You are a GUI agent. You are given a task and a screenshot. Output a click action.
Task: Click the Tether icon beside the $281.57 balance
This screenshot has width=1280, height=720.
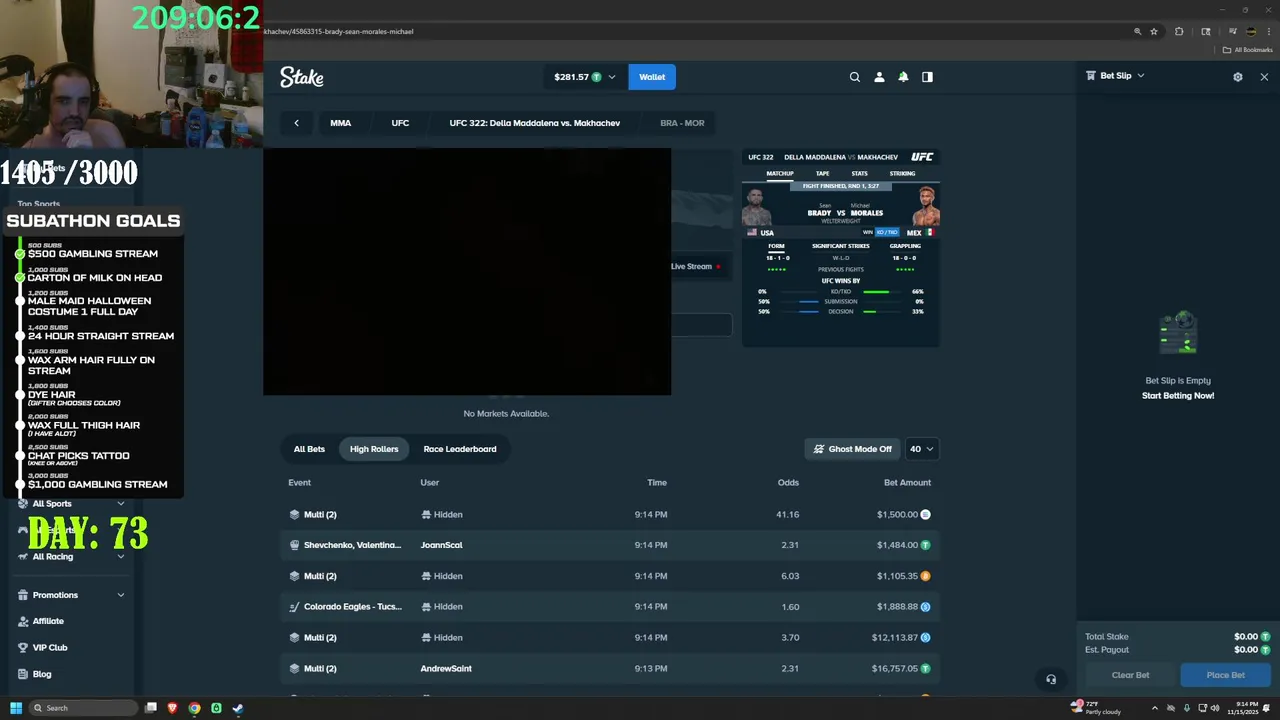[597, 77]
